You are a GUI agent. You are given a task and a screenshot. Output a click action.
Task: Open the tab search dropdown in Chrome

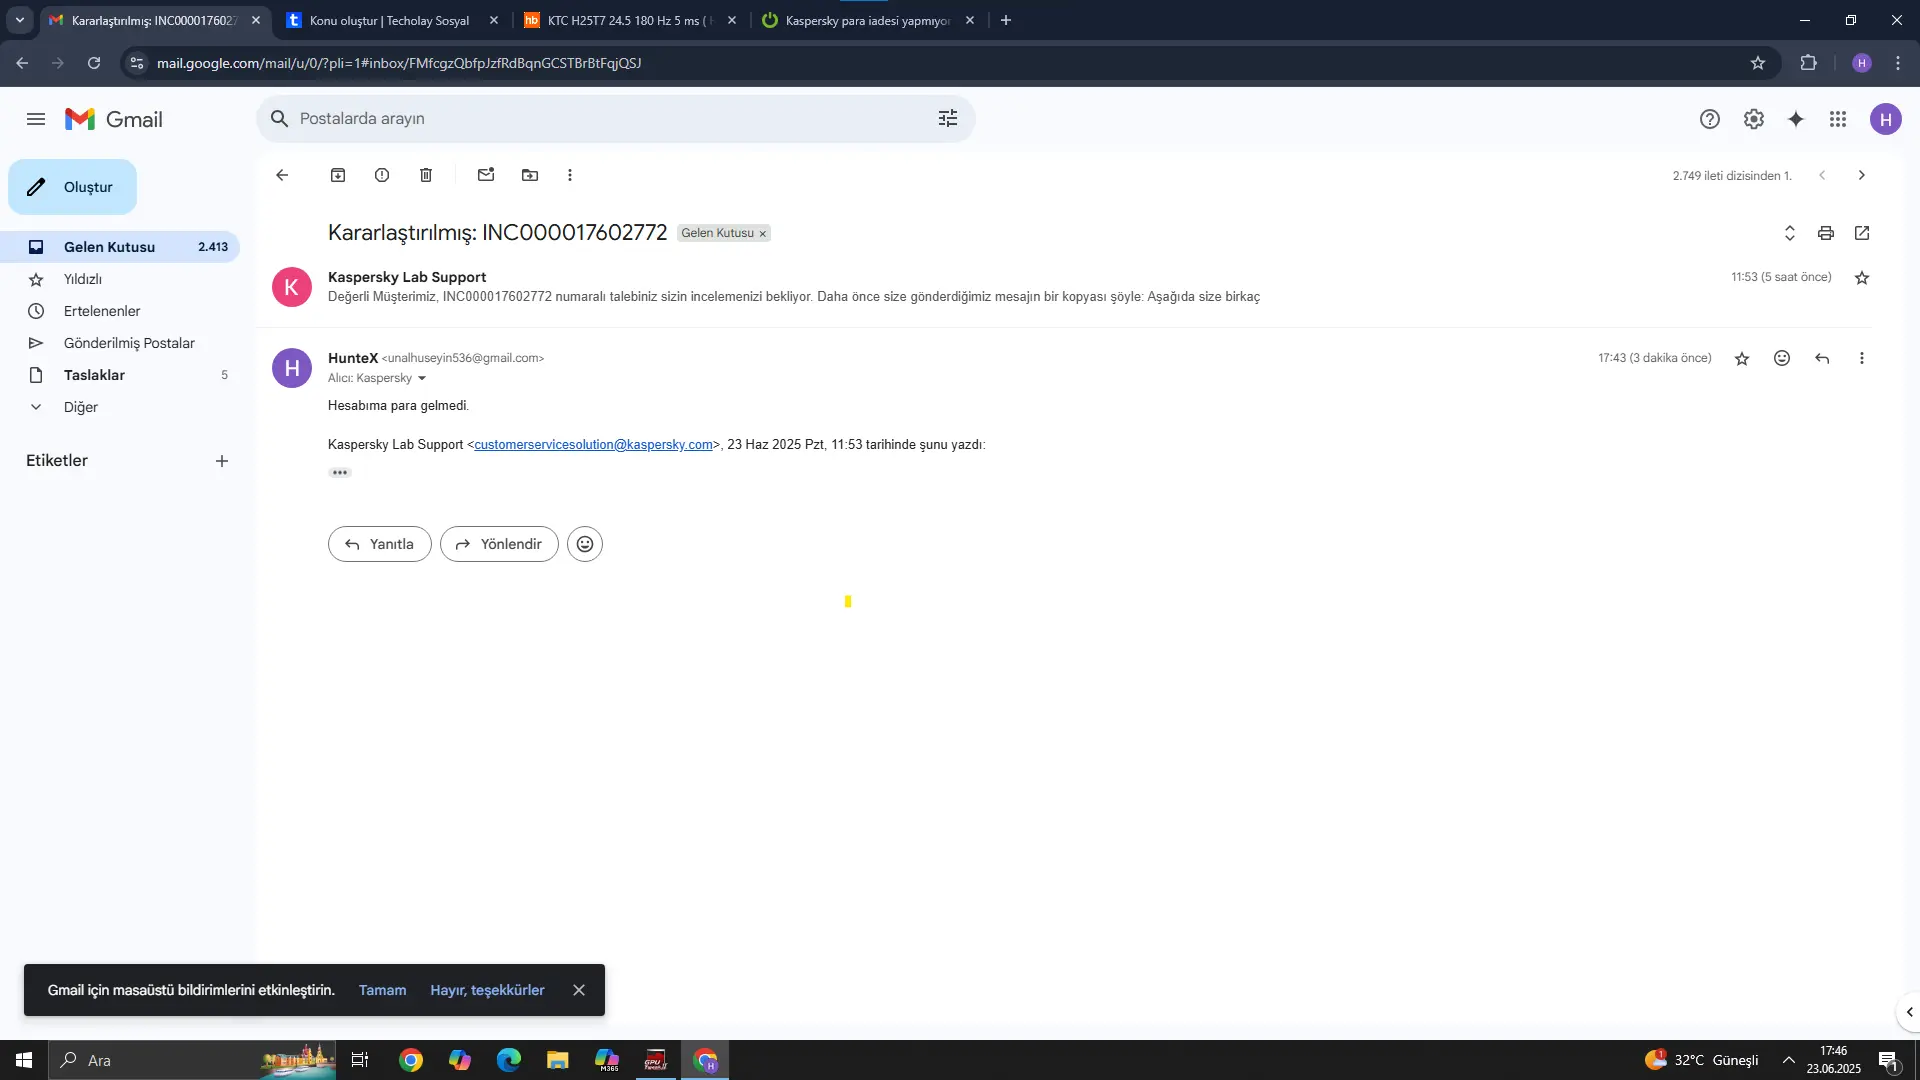tap(19, 20)
